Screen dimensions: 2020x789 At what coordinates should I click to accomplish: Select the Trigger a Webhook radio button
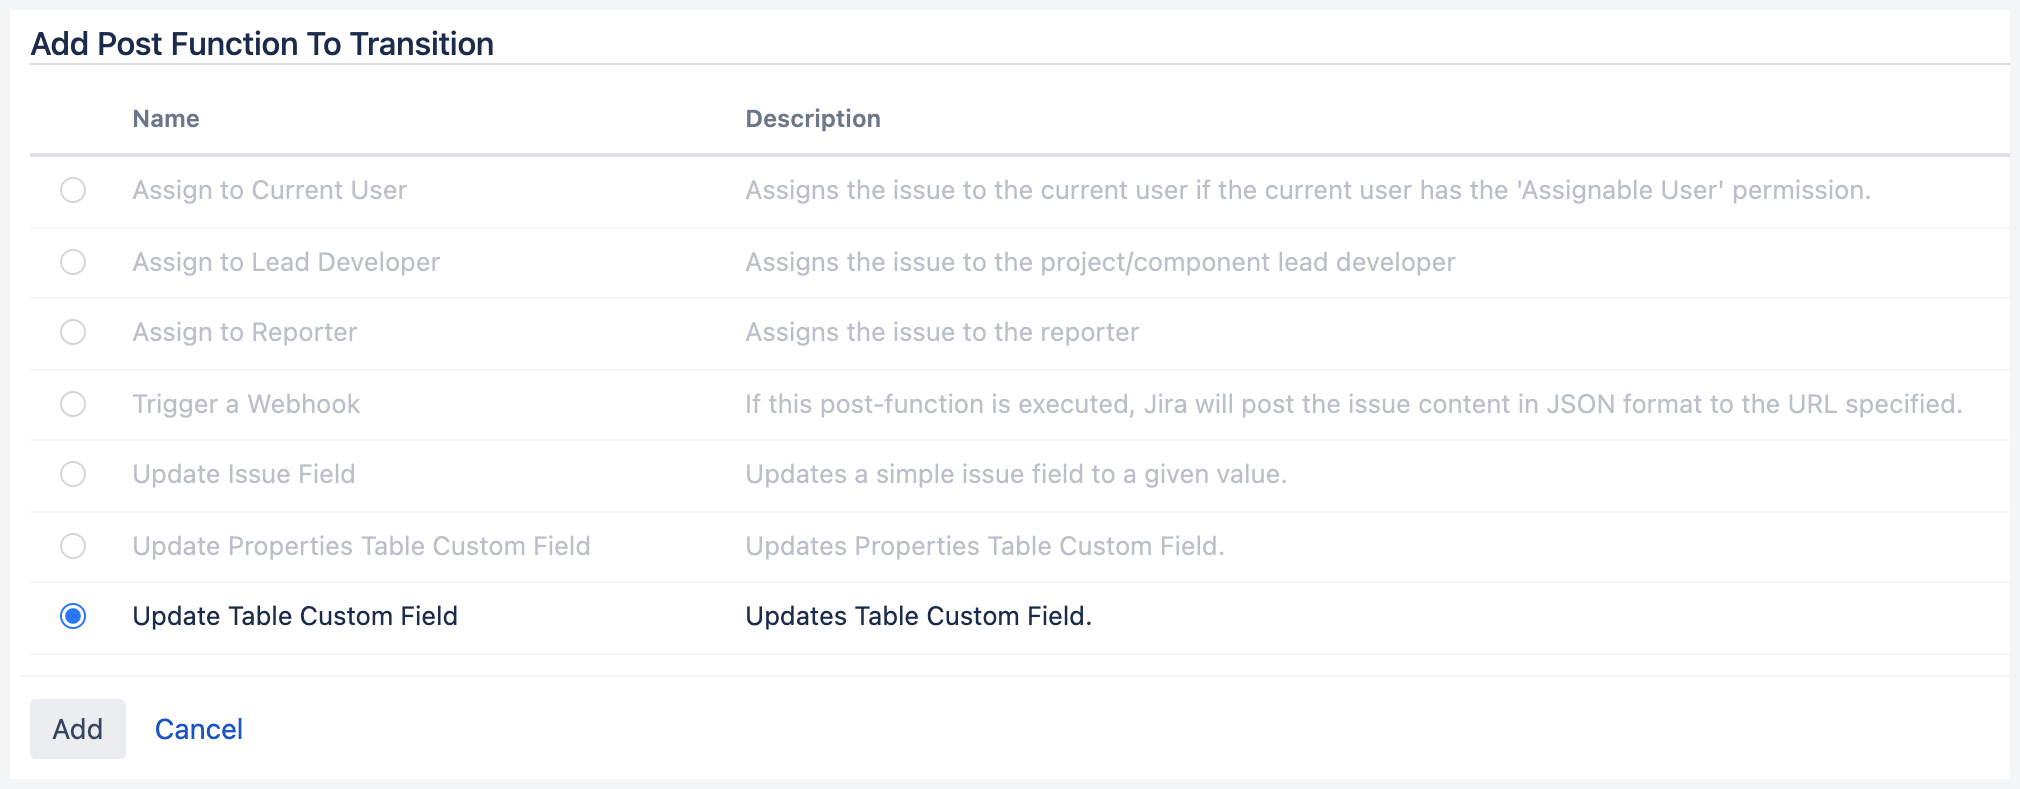[x=73, y=404]
